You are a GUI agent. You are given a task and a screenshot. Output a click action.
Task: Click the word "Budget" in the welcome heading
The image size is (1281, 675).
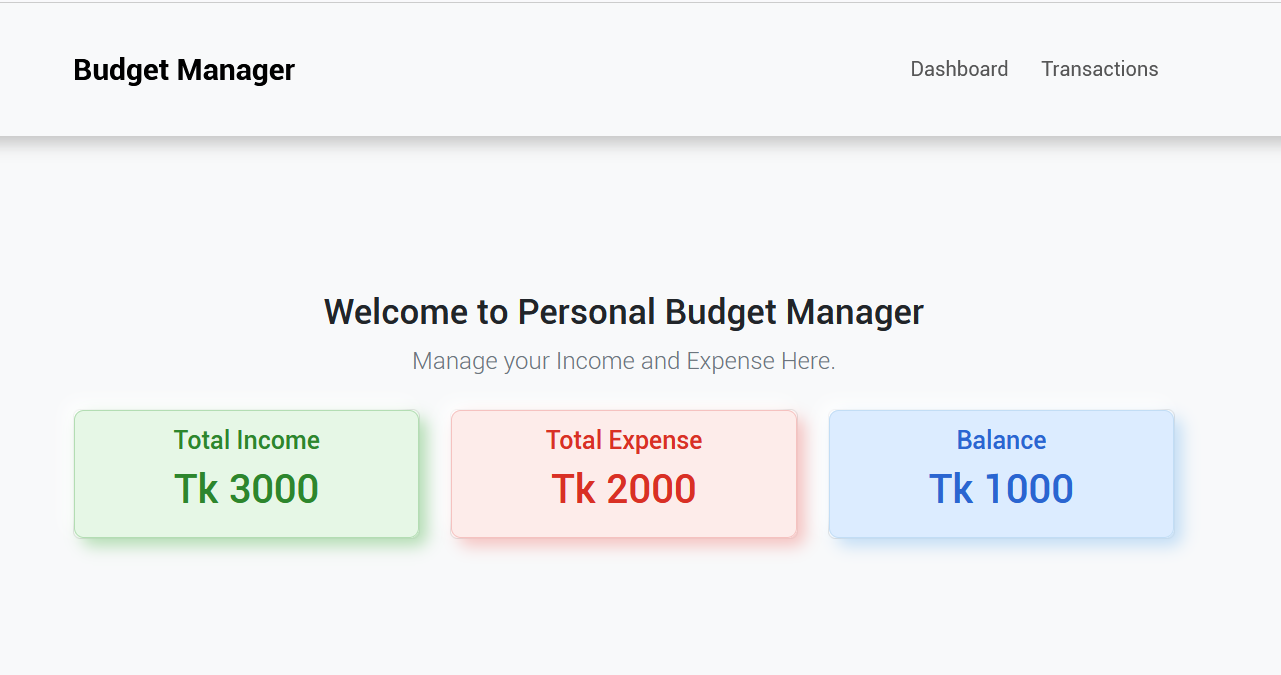pos(721,312)
